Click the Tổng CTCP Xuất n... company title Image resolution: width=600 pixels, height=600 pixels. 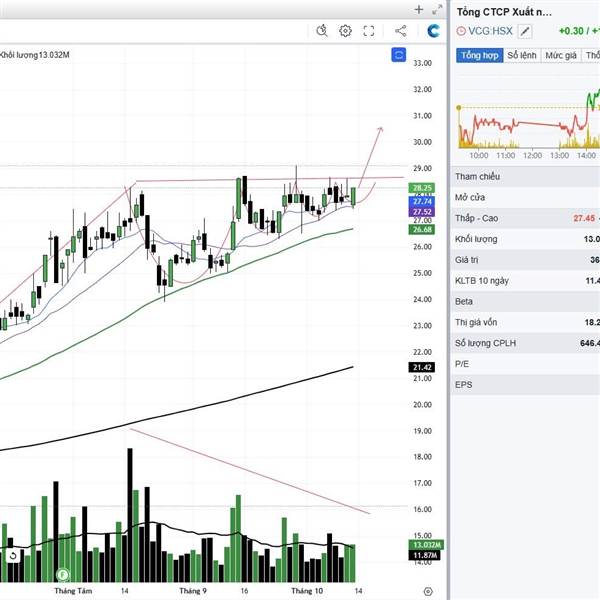[504, 12]
